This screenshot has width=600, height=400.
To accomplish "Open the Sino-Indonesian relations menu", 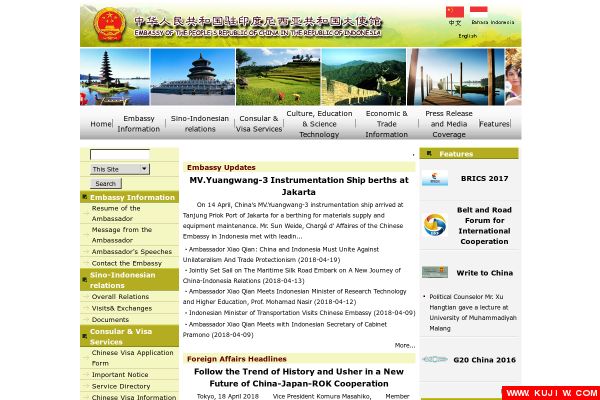I will [200, 124].
